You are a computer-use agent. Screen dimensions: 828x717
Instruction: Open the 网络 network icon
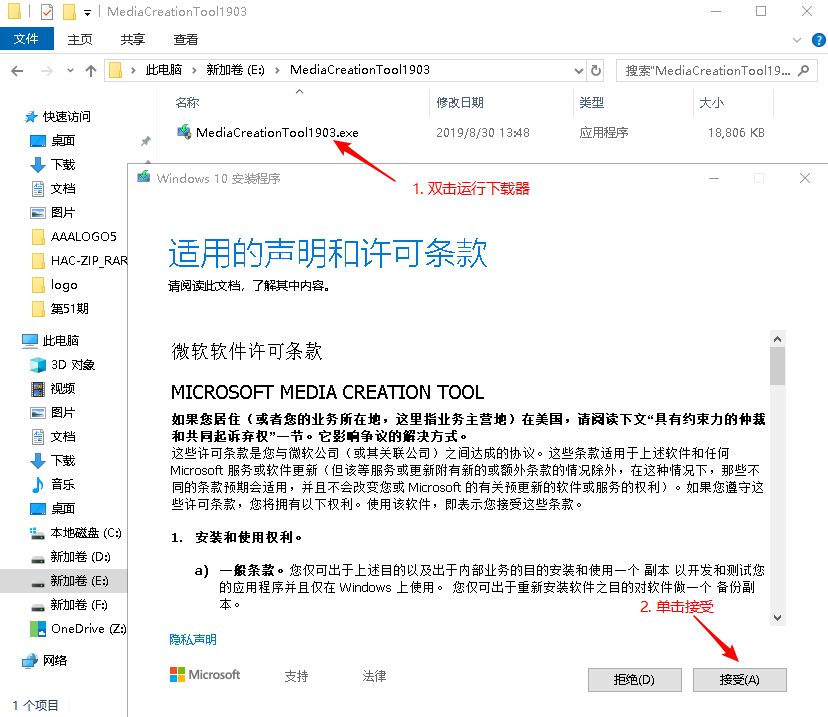coord(30,661)
